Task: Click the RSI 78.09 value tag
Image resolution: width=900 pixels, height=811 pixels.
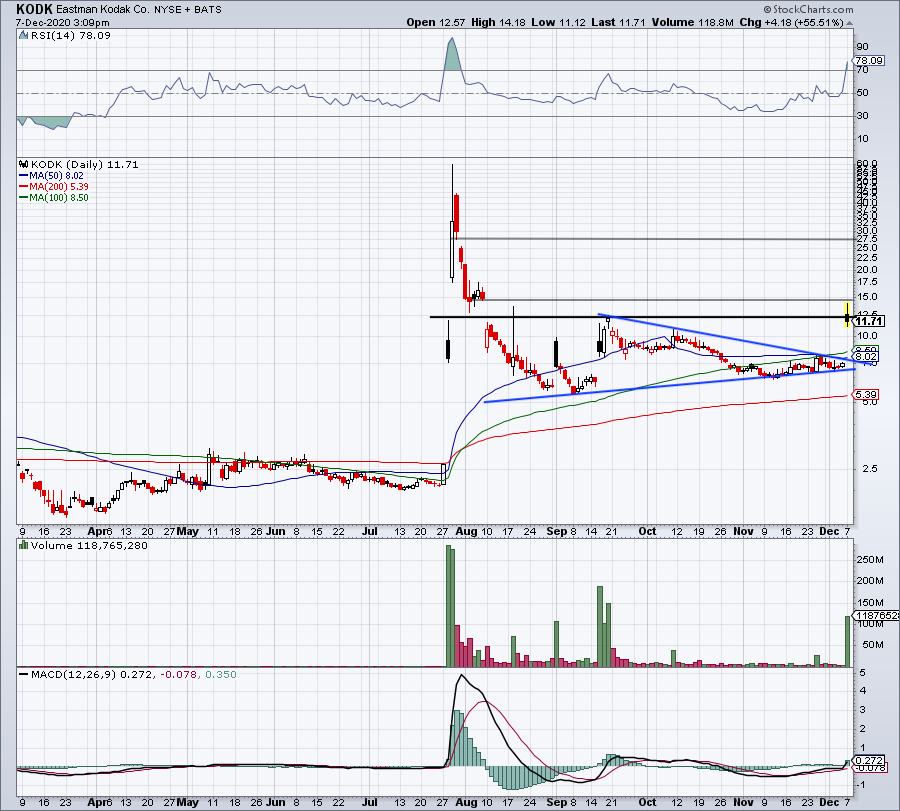Action: [x=868, y=60]
